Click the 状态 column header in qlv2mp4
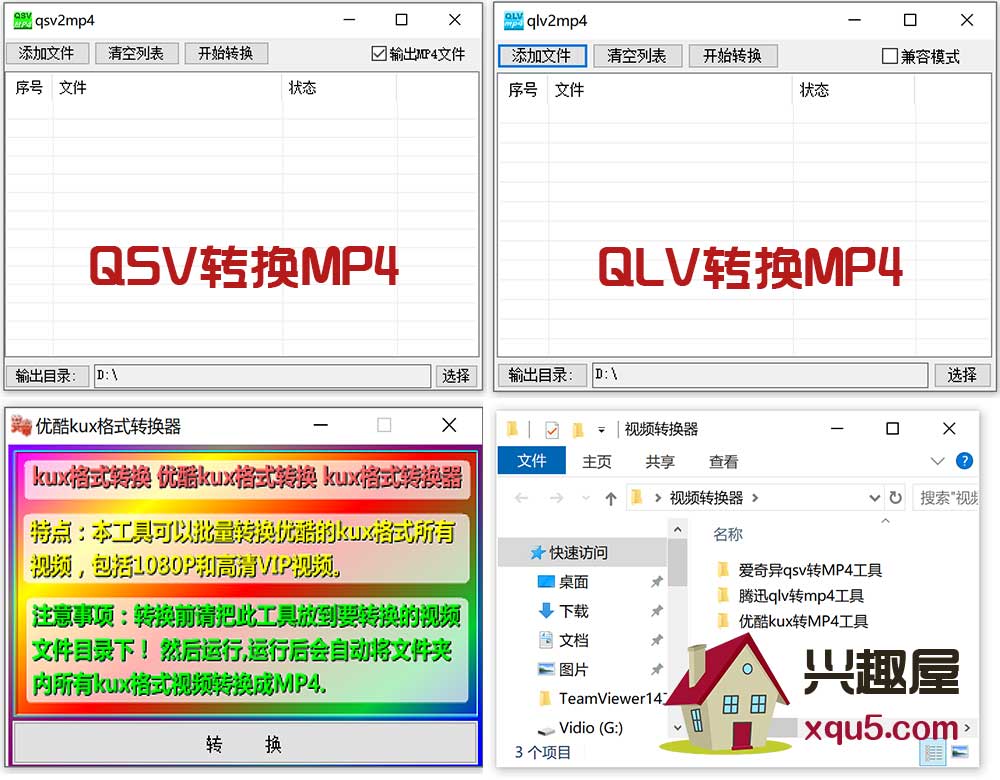This screenshot has width=1000, height=780. (x=853, y=90)
